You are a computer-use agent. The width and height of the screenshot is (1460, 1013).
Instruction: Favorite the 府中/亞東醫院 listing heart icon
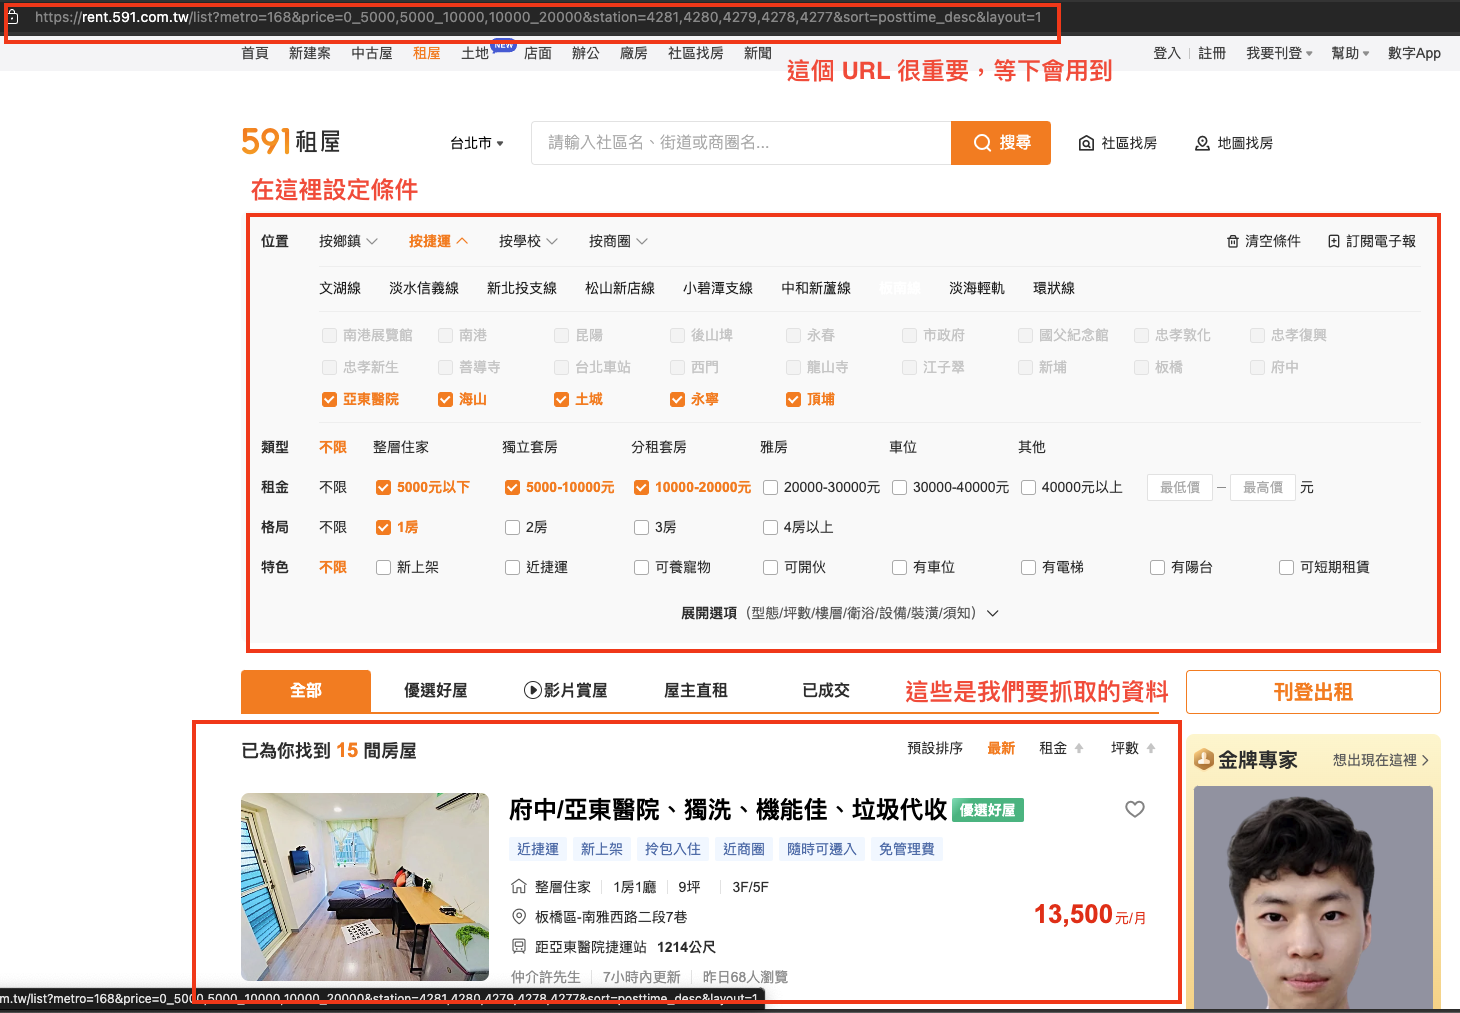pyautogui.click(x=1135, y=809)
